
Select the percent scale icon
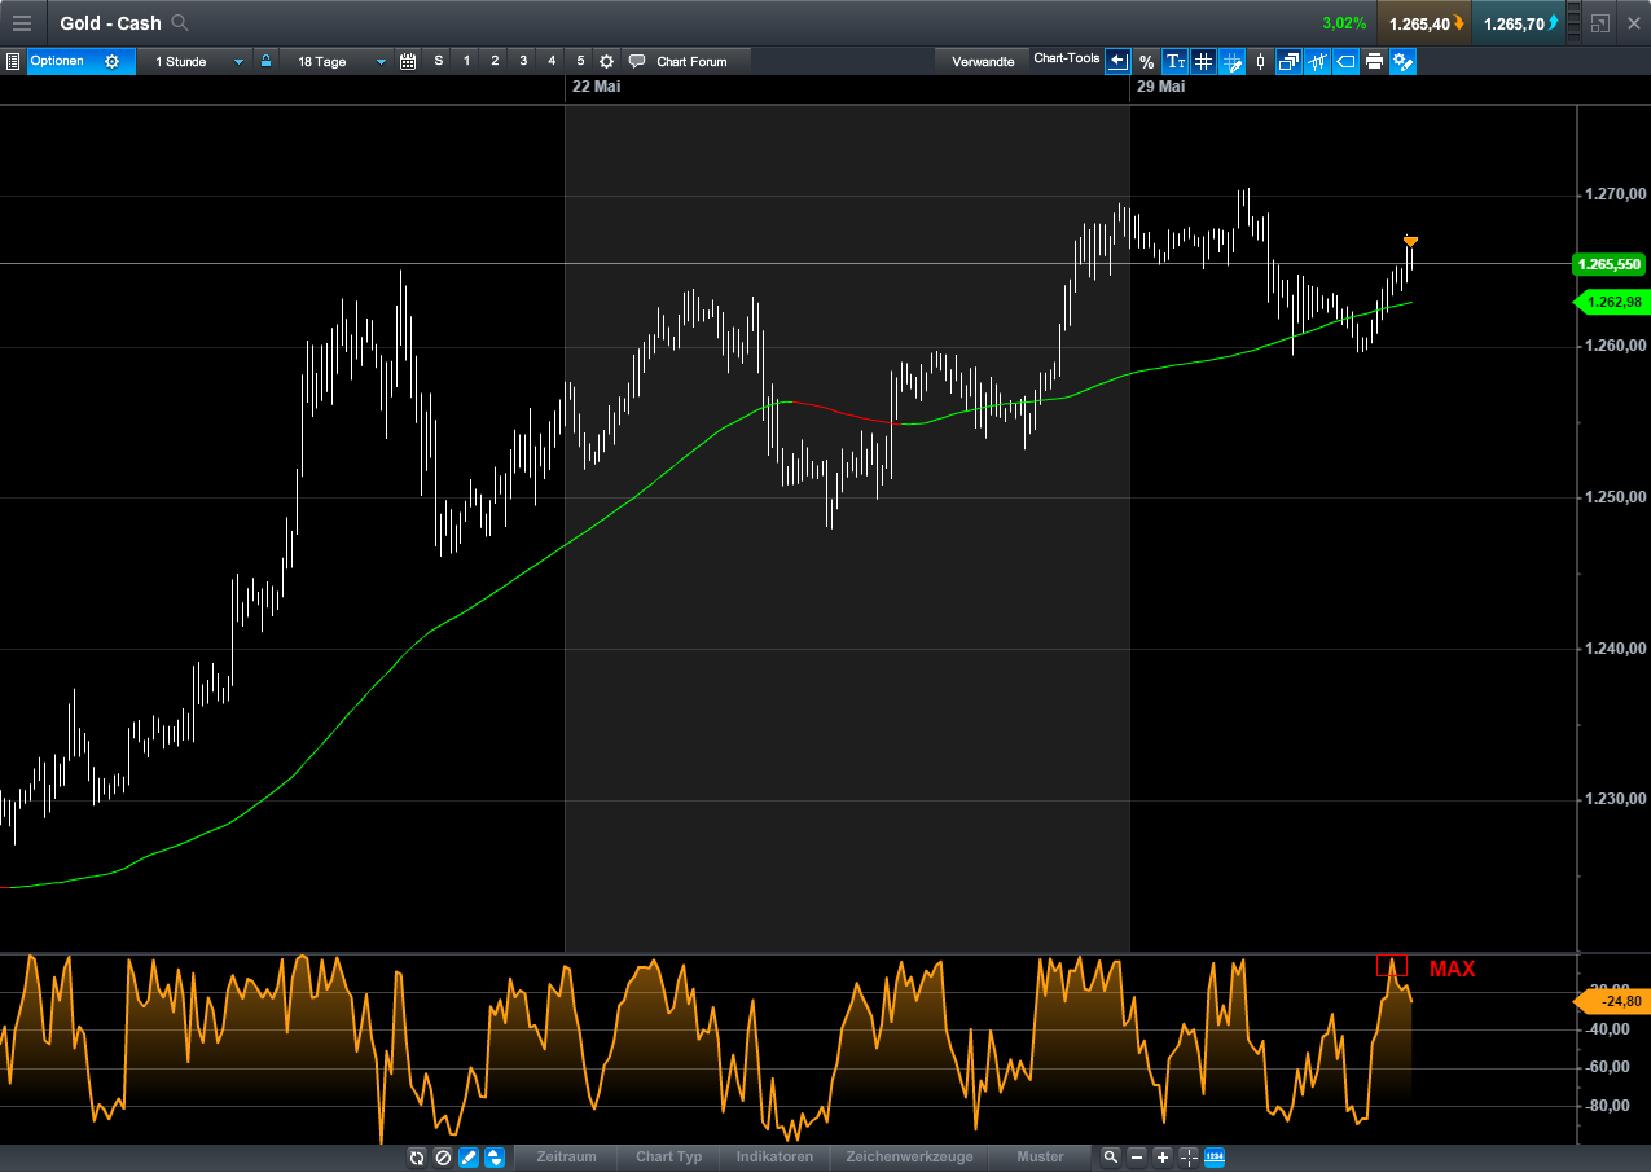tap(1146, 61)
